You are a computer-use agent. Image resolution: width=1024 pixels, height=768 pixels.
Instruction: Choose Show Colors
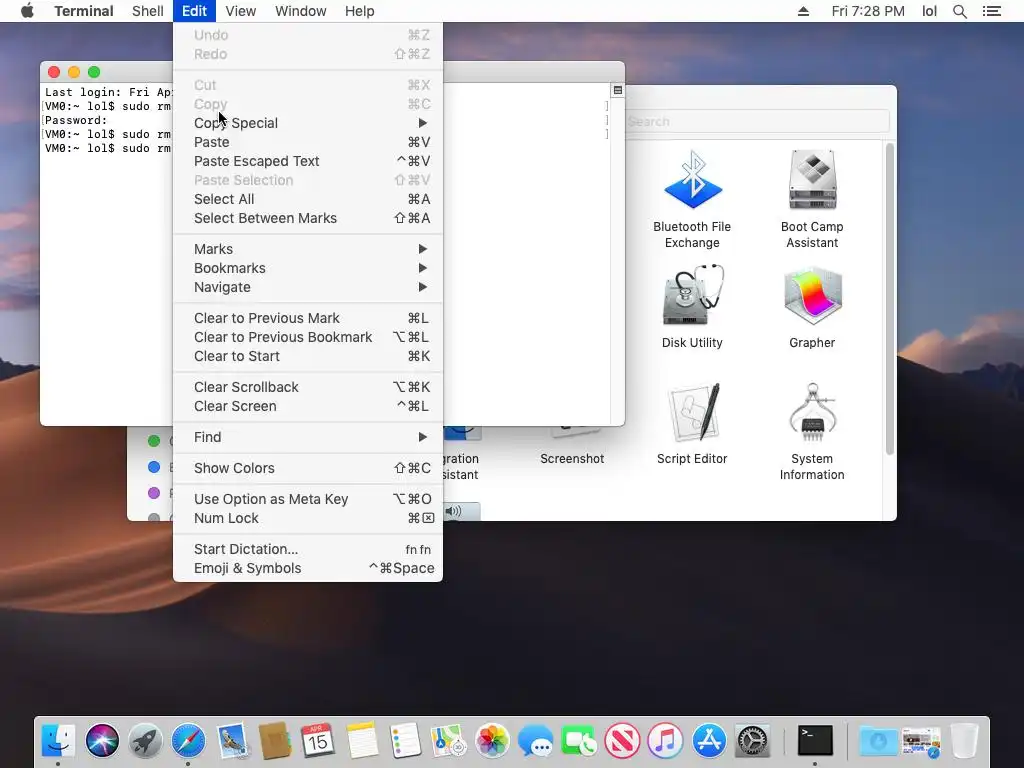point(308,468)
